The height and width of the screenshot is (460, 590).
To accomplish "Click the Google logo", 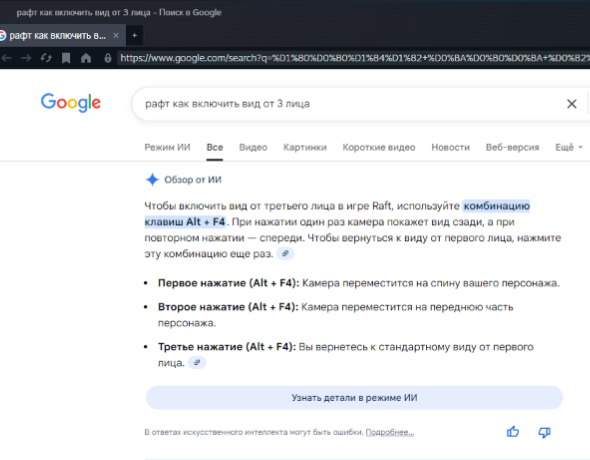I will (x=71, y=103).
